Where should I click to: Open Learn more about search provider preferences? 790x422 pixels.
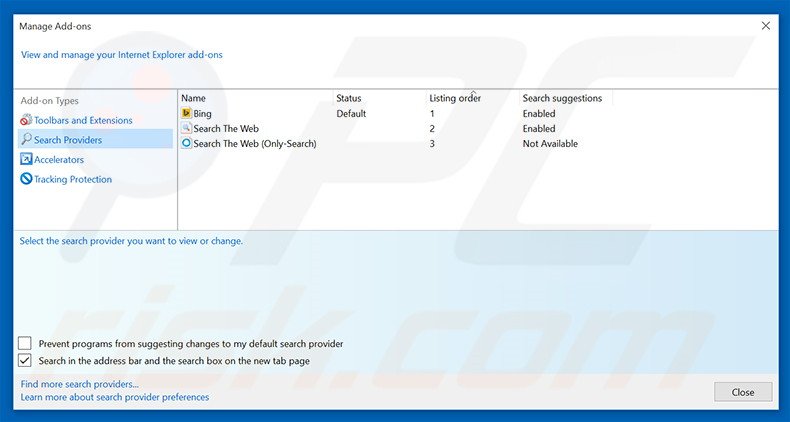[115, 397]
